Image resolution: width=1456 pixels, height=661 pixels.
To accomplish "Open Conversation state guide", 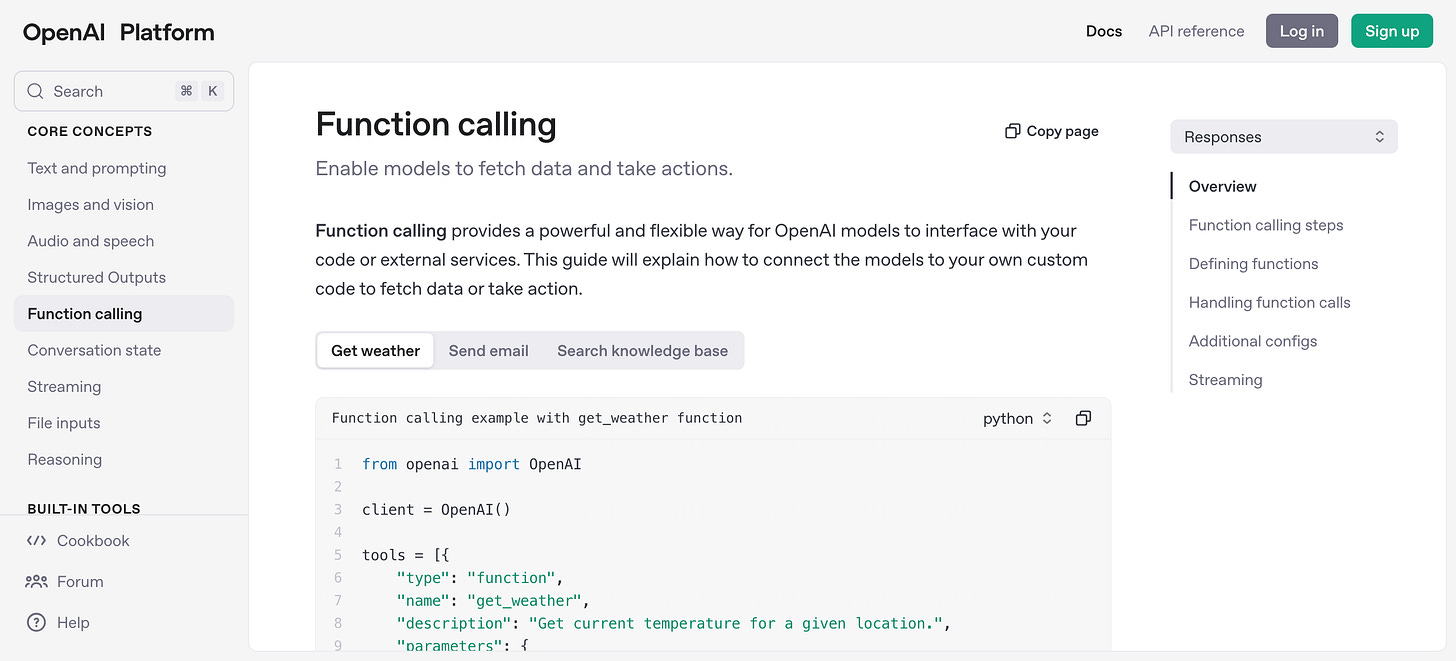I will point(94,350).
